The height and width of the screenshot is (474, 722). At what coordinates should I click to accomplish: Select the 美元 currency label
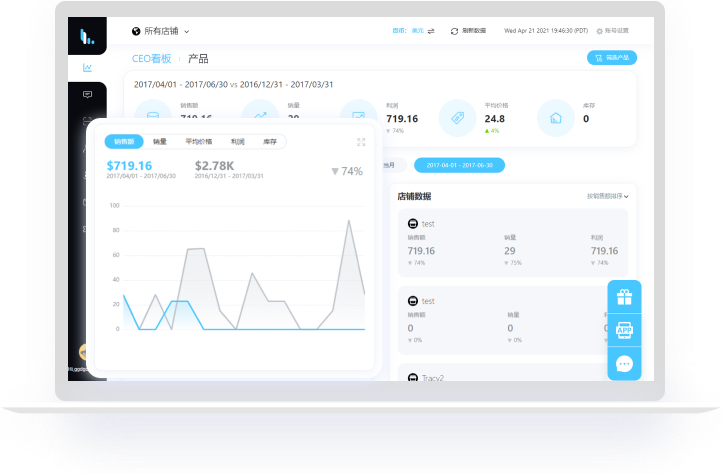pos(418,30)
